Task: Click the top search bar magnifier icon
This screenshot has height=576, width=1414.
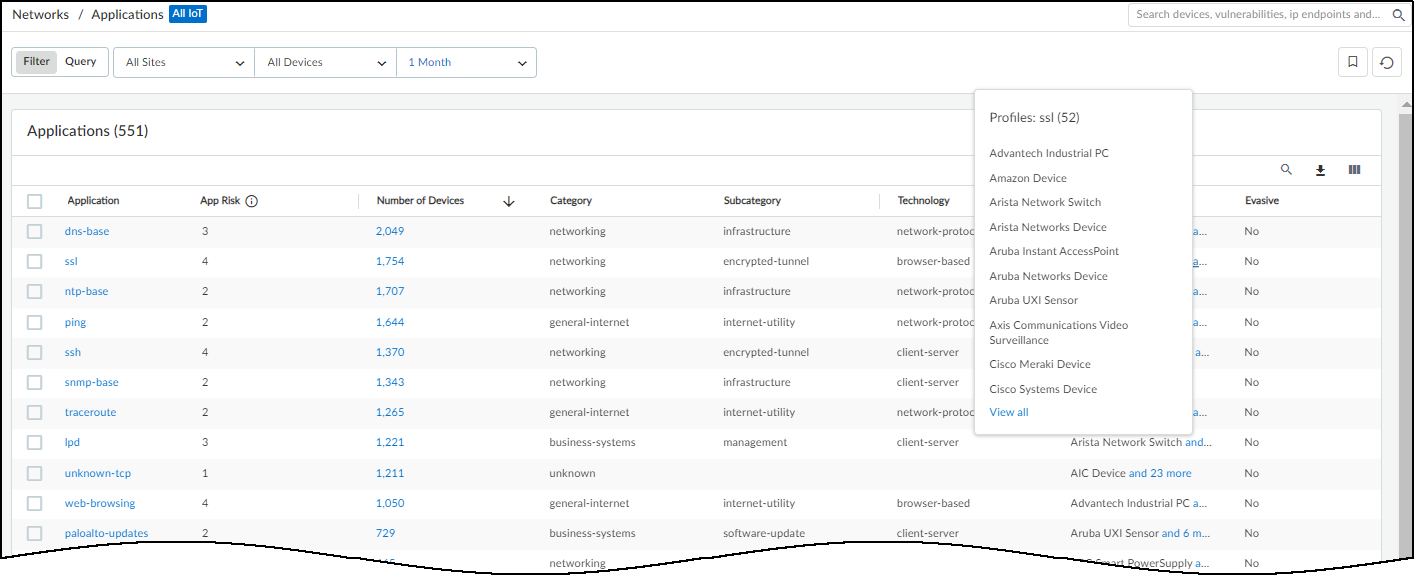Action: point(1398,15)
